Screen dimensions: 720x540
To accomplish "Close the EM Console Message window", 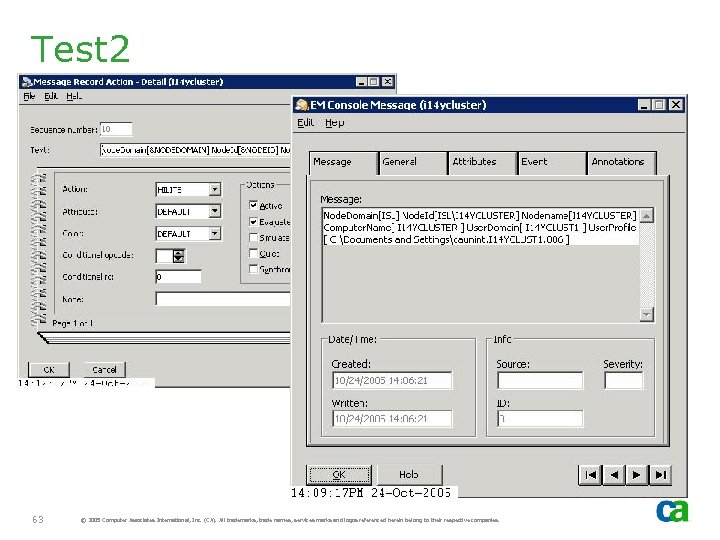I will [x=675, y=105].
